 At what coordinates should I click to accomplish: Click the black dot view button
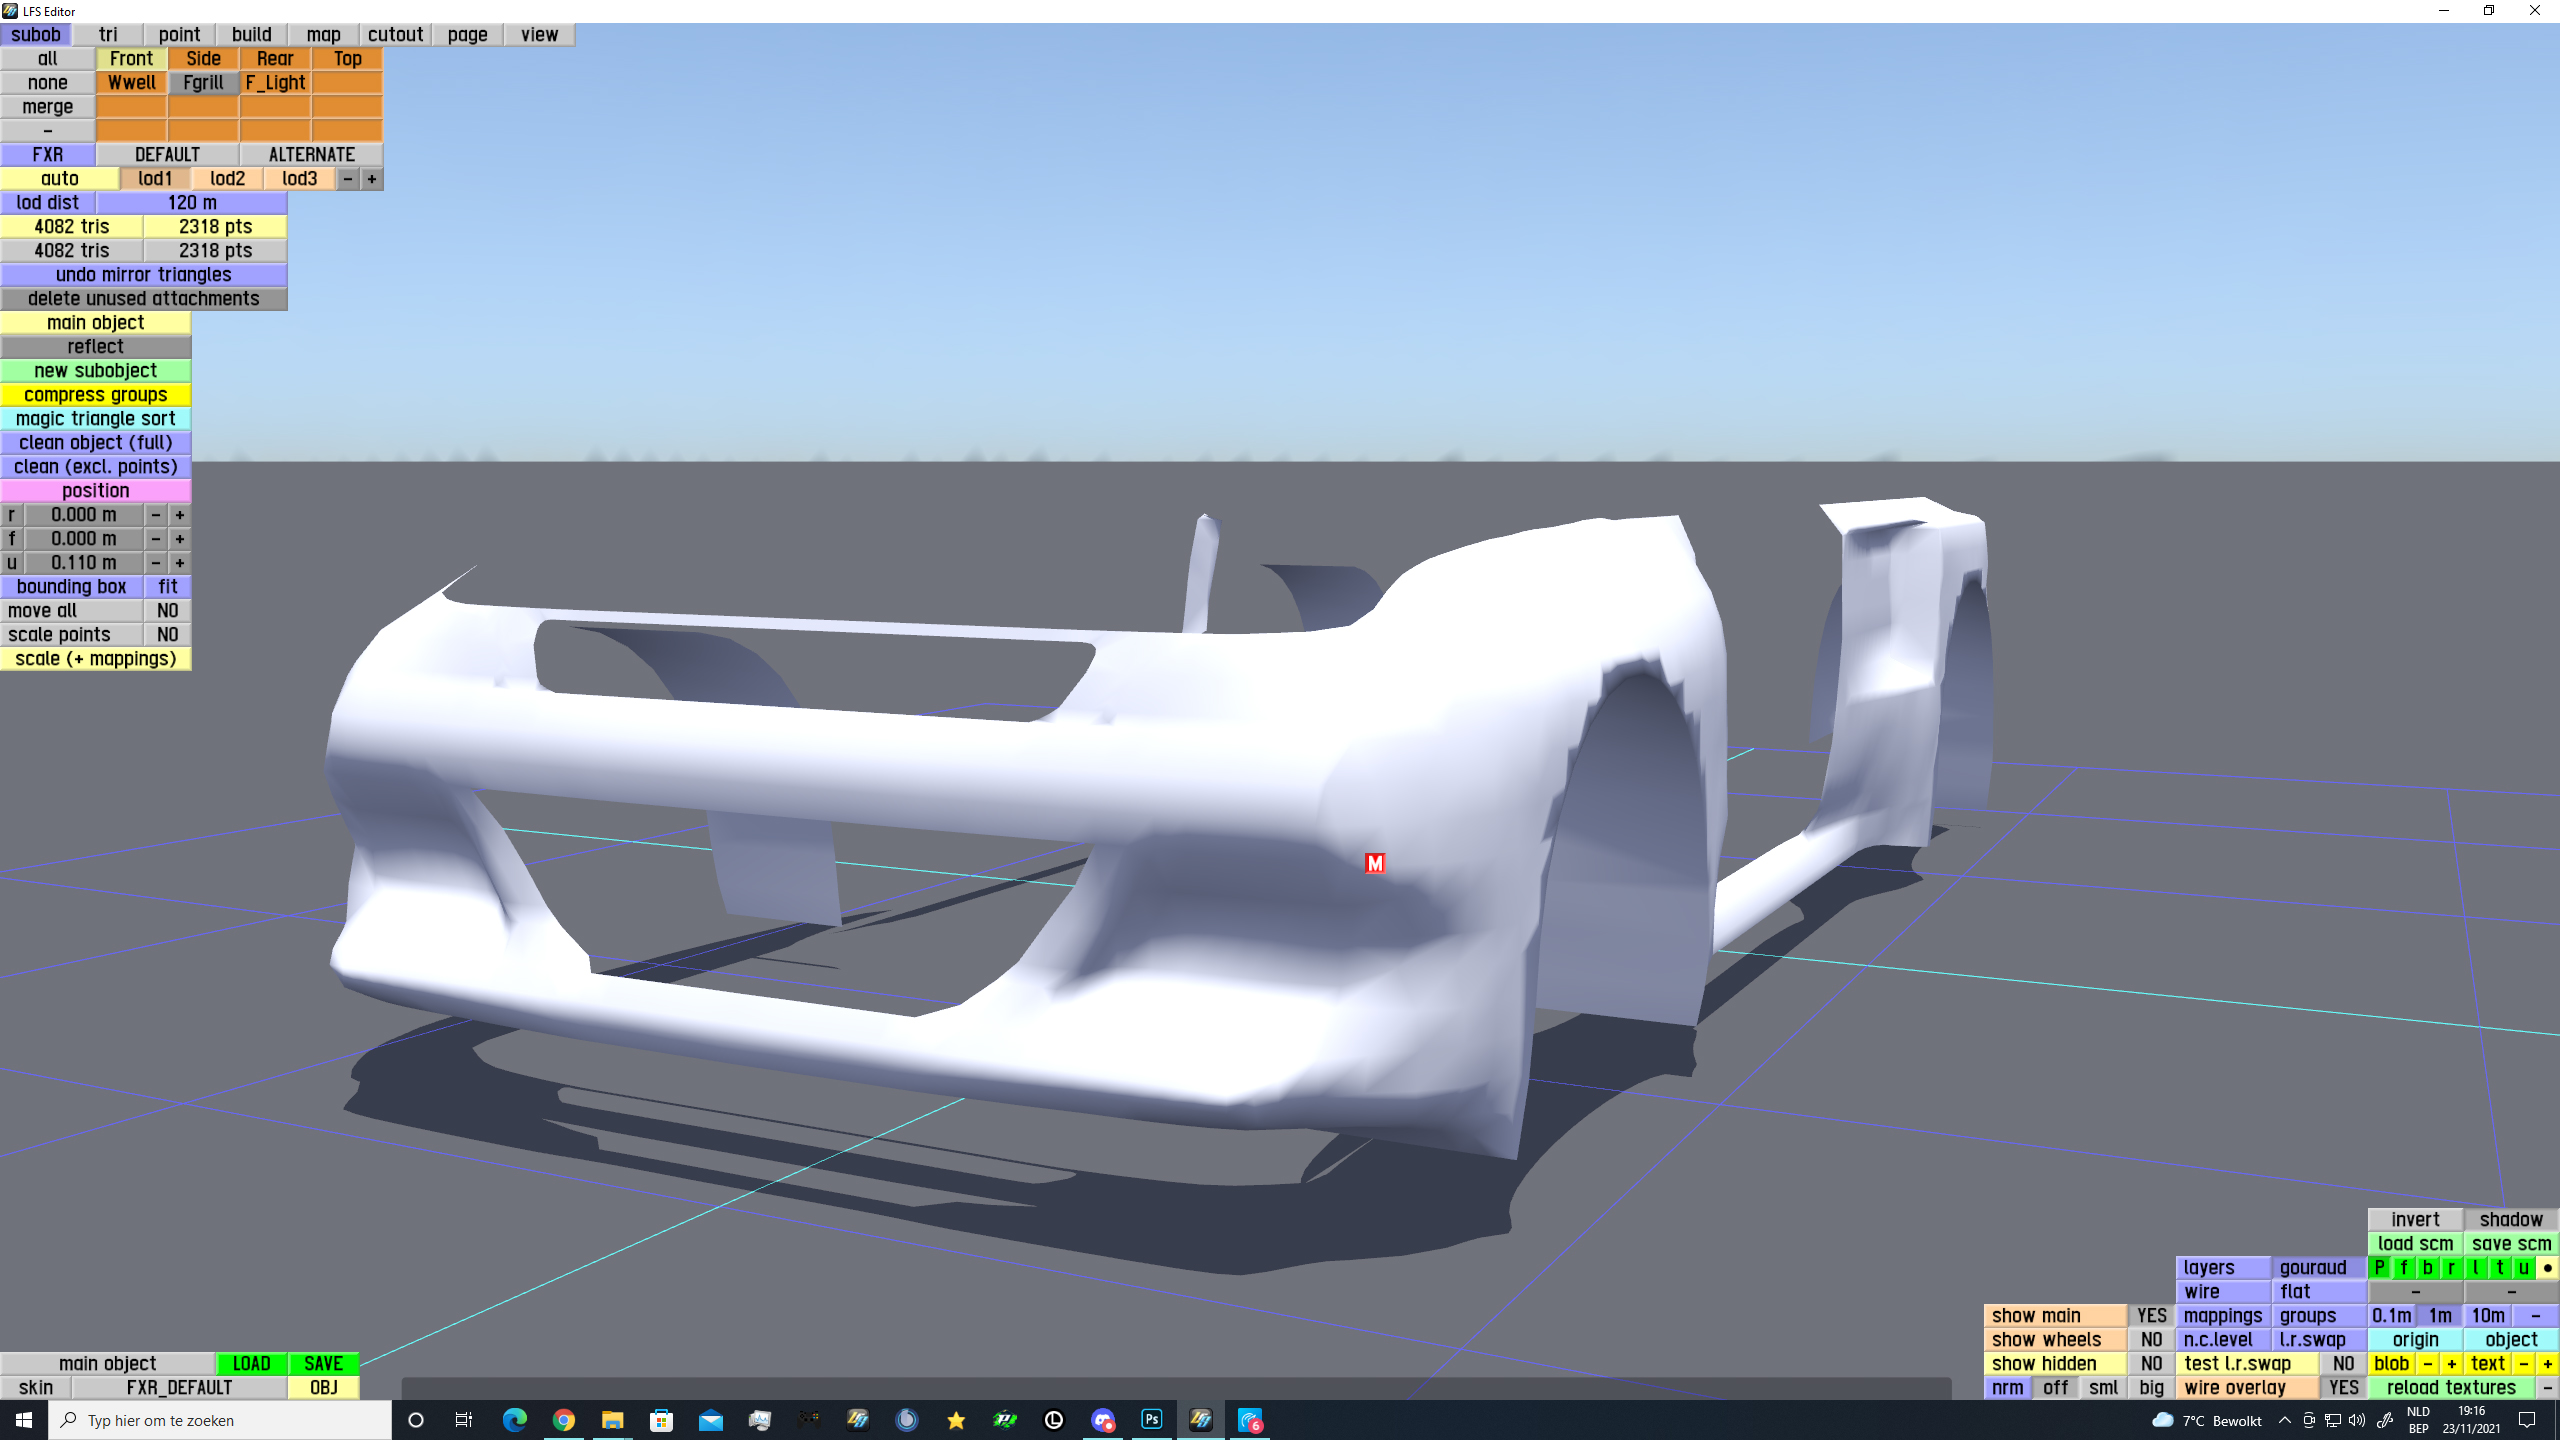[2547, 1268]
